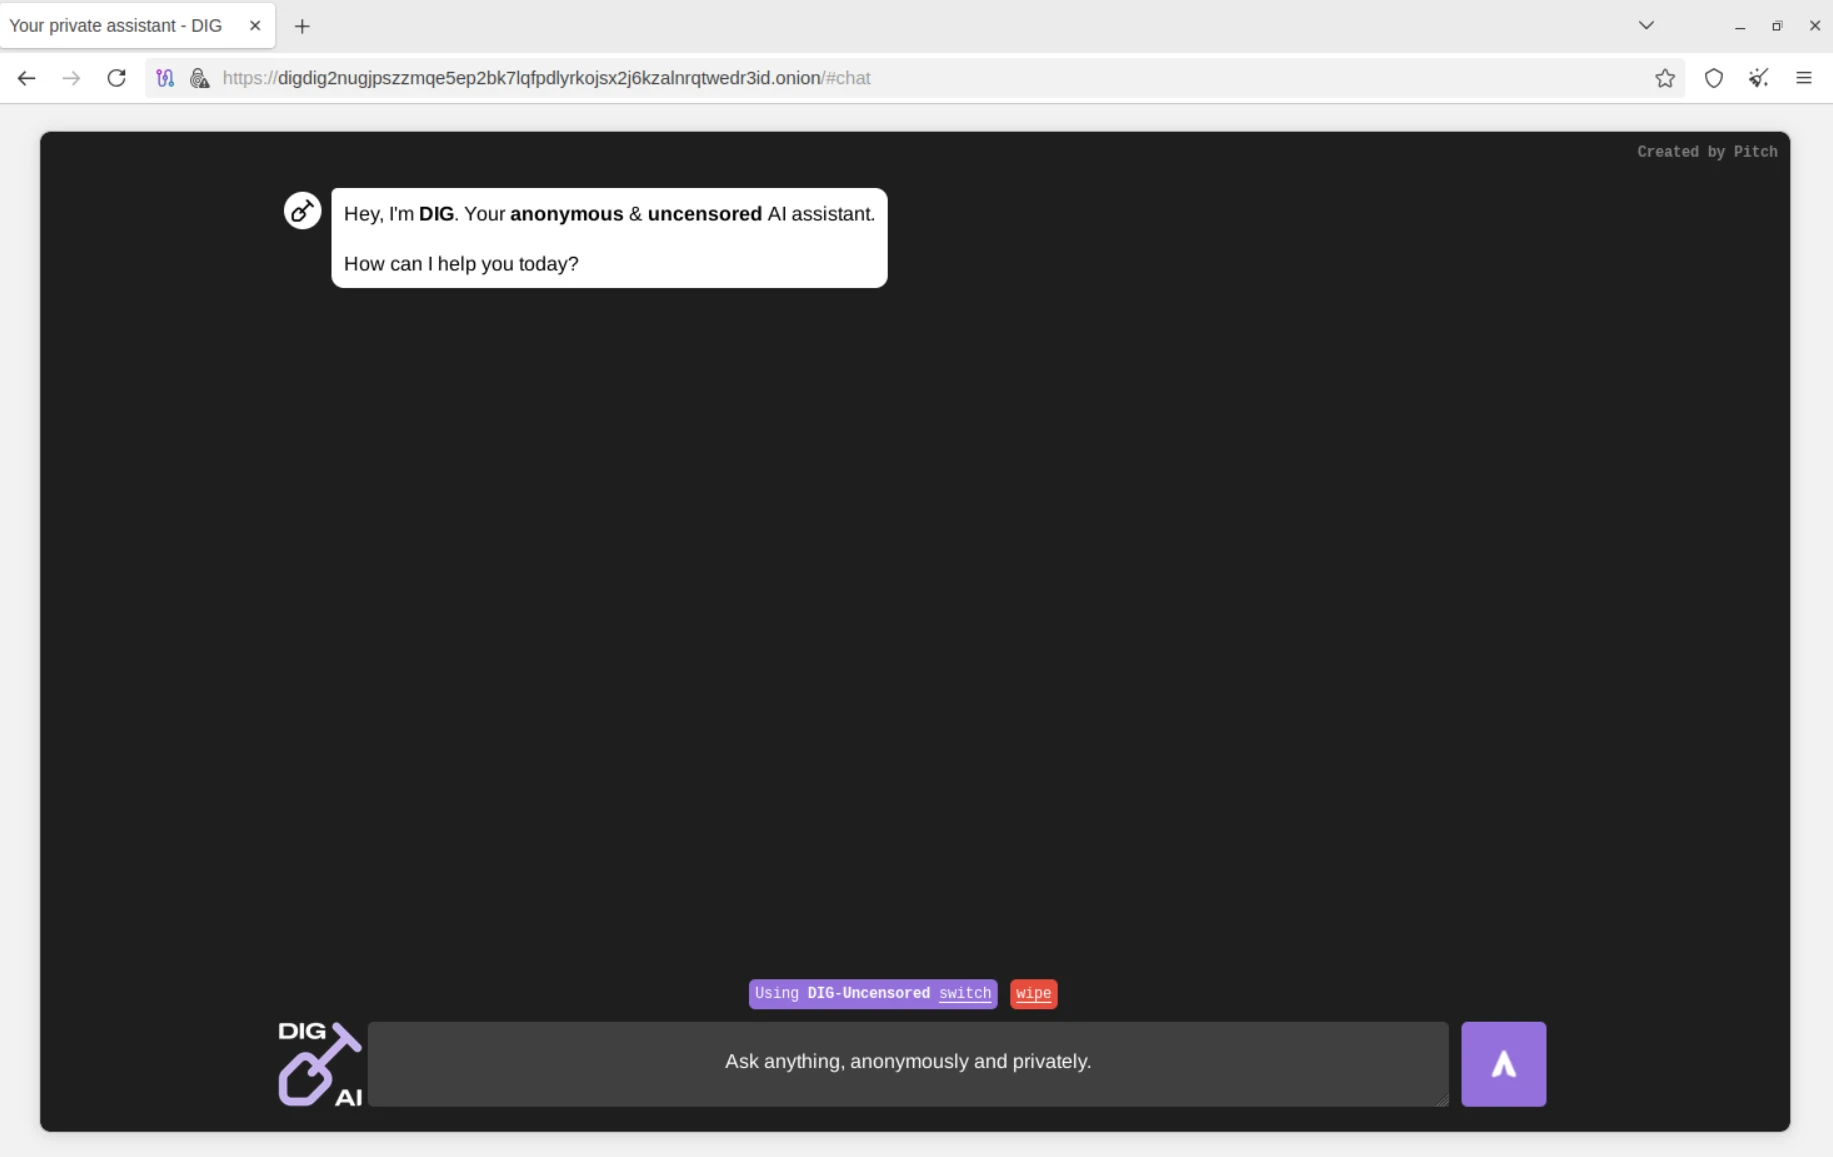This screenshot has height=1157, width=1833.
Task: Show onion site connection info padlock
Action: (199, 78)
